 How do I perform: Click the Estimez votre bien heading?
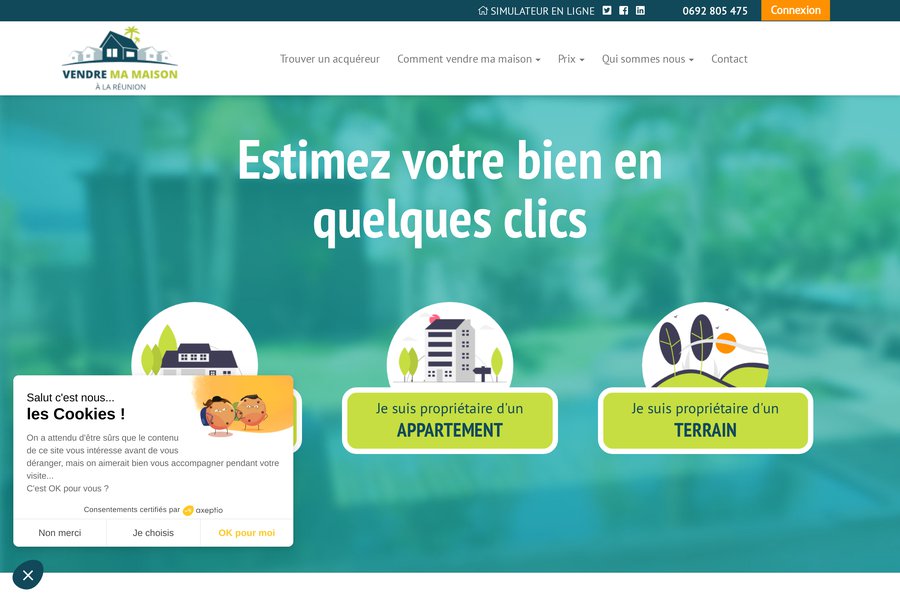click(x=450, y=190)
